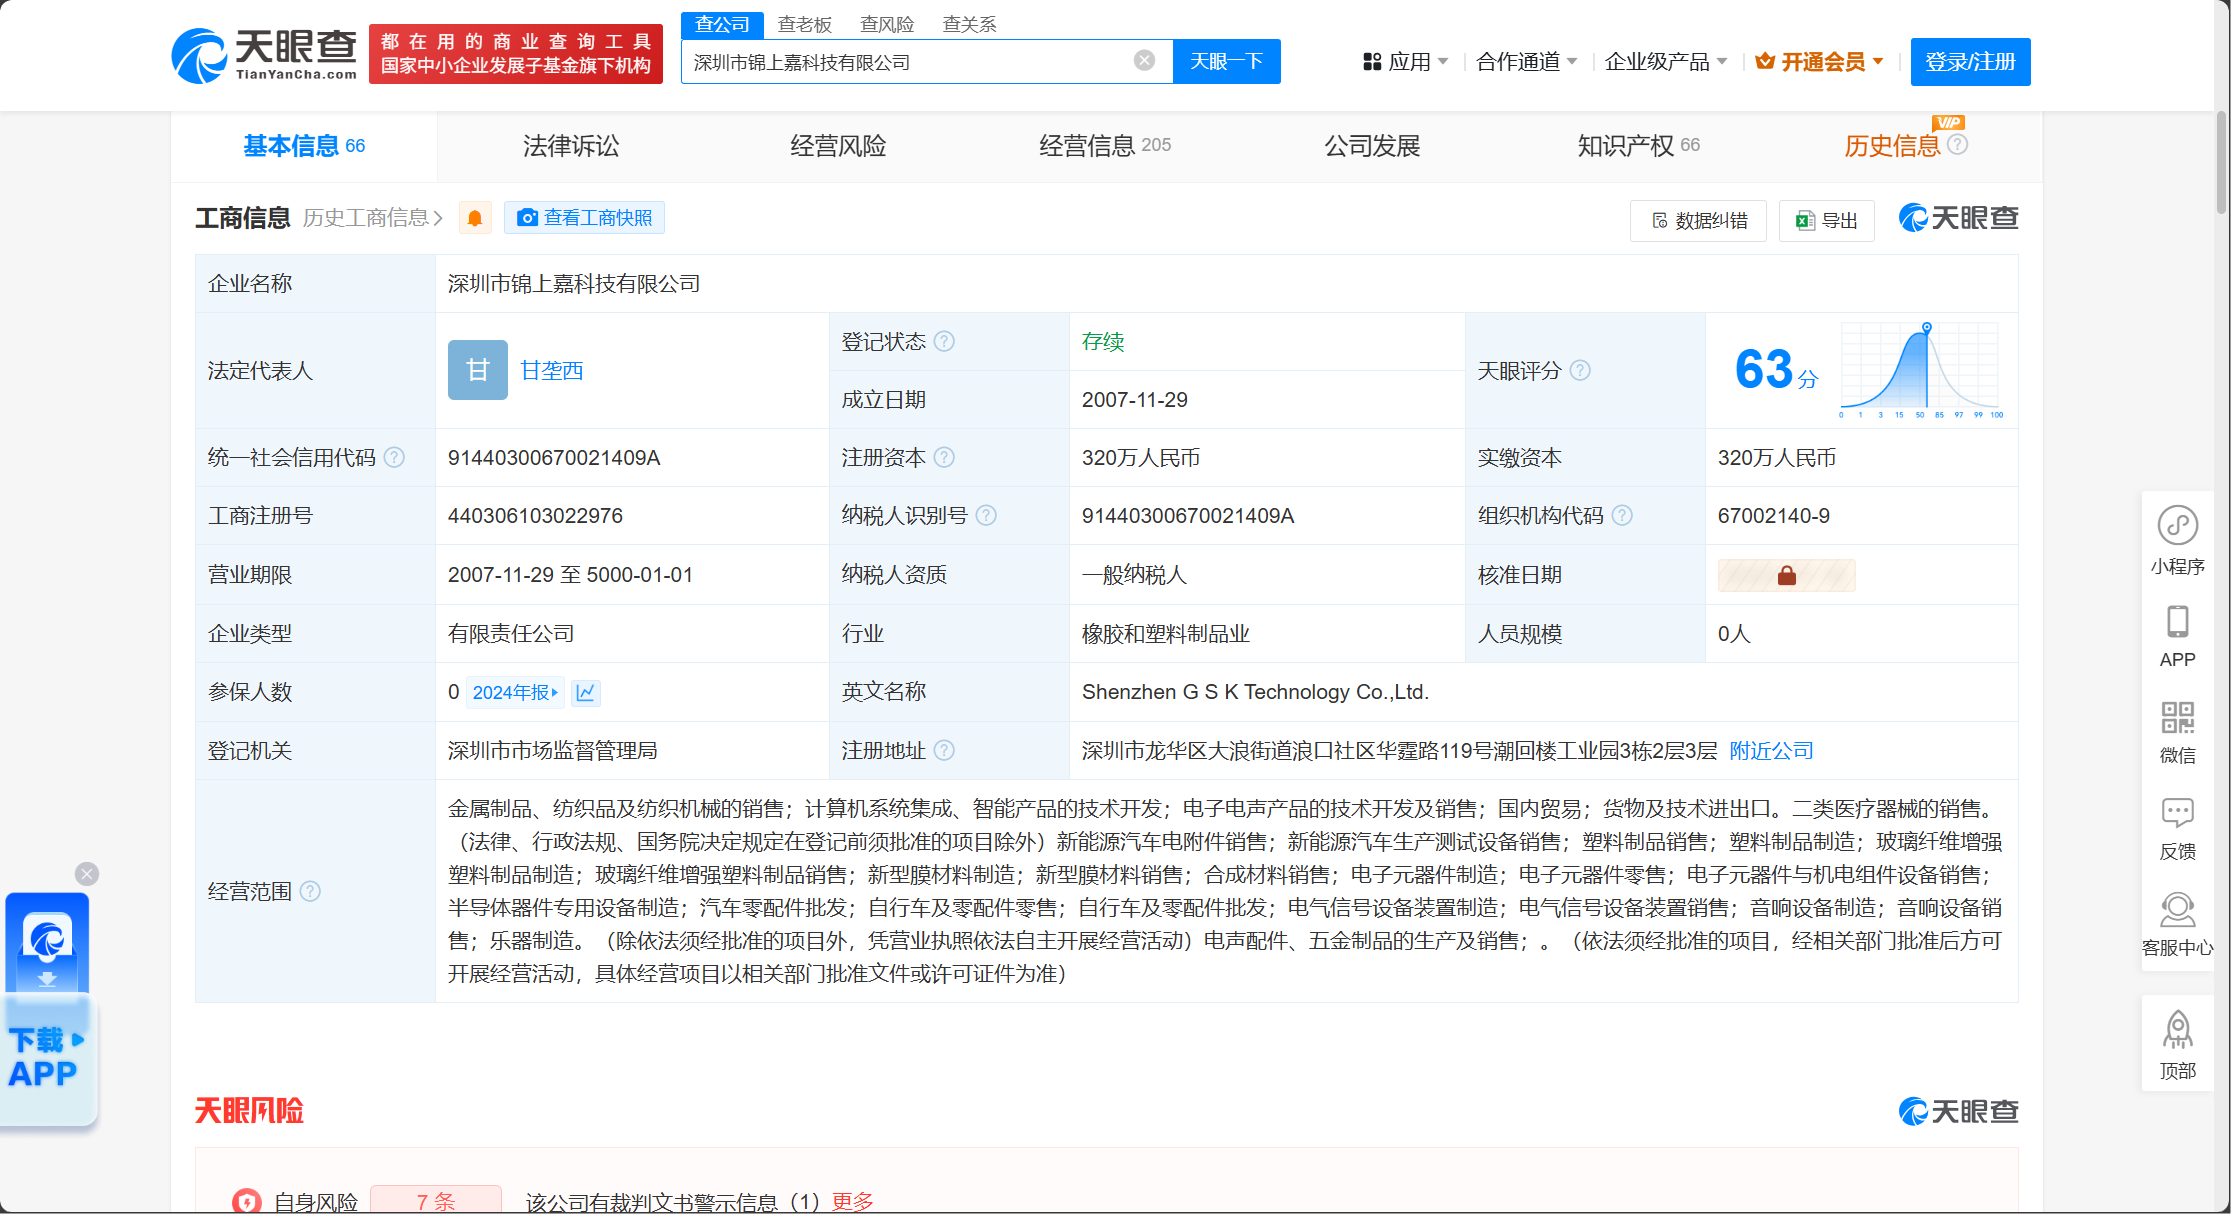Click help icon beside 统一社会信用代码

[394, 457]
